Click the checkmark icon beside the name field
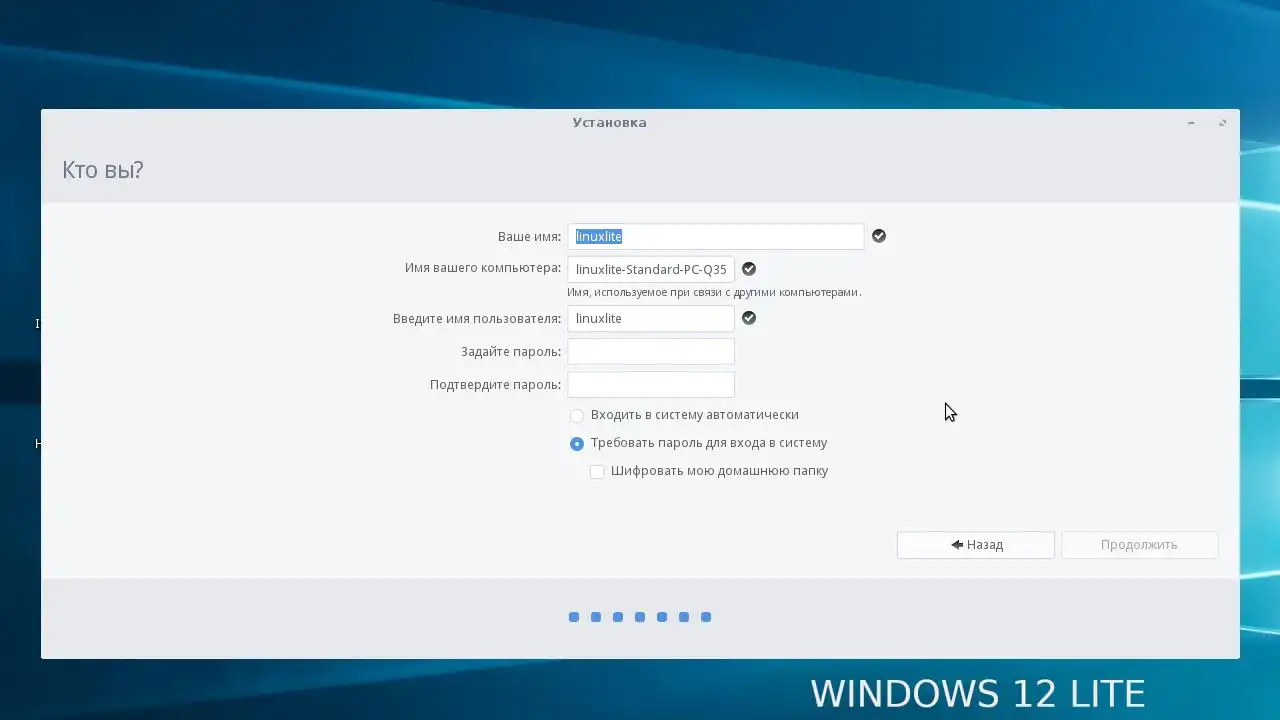The height and width of the screenshot is (720, 1280). (879, 236)
